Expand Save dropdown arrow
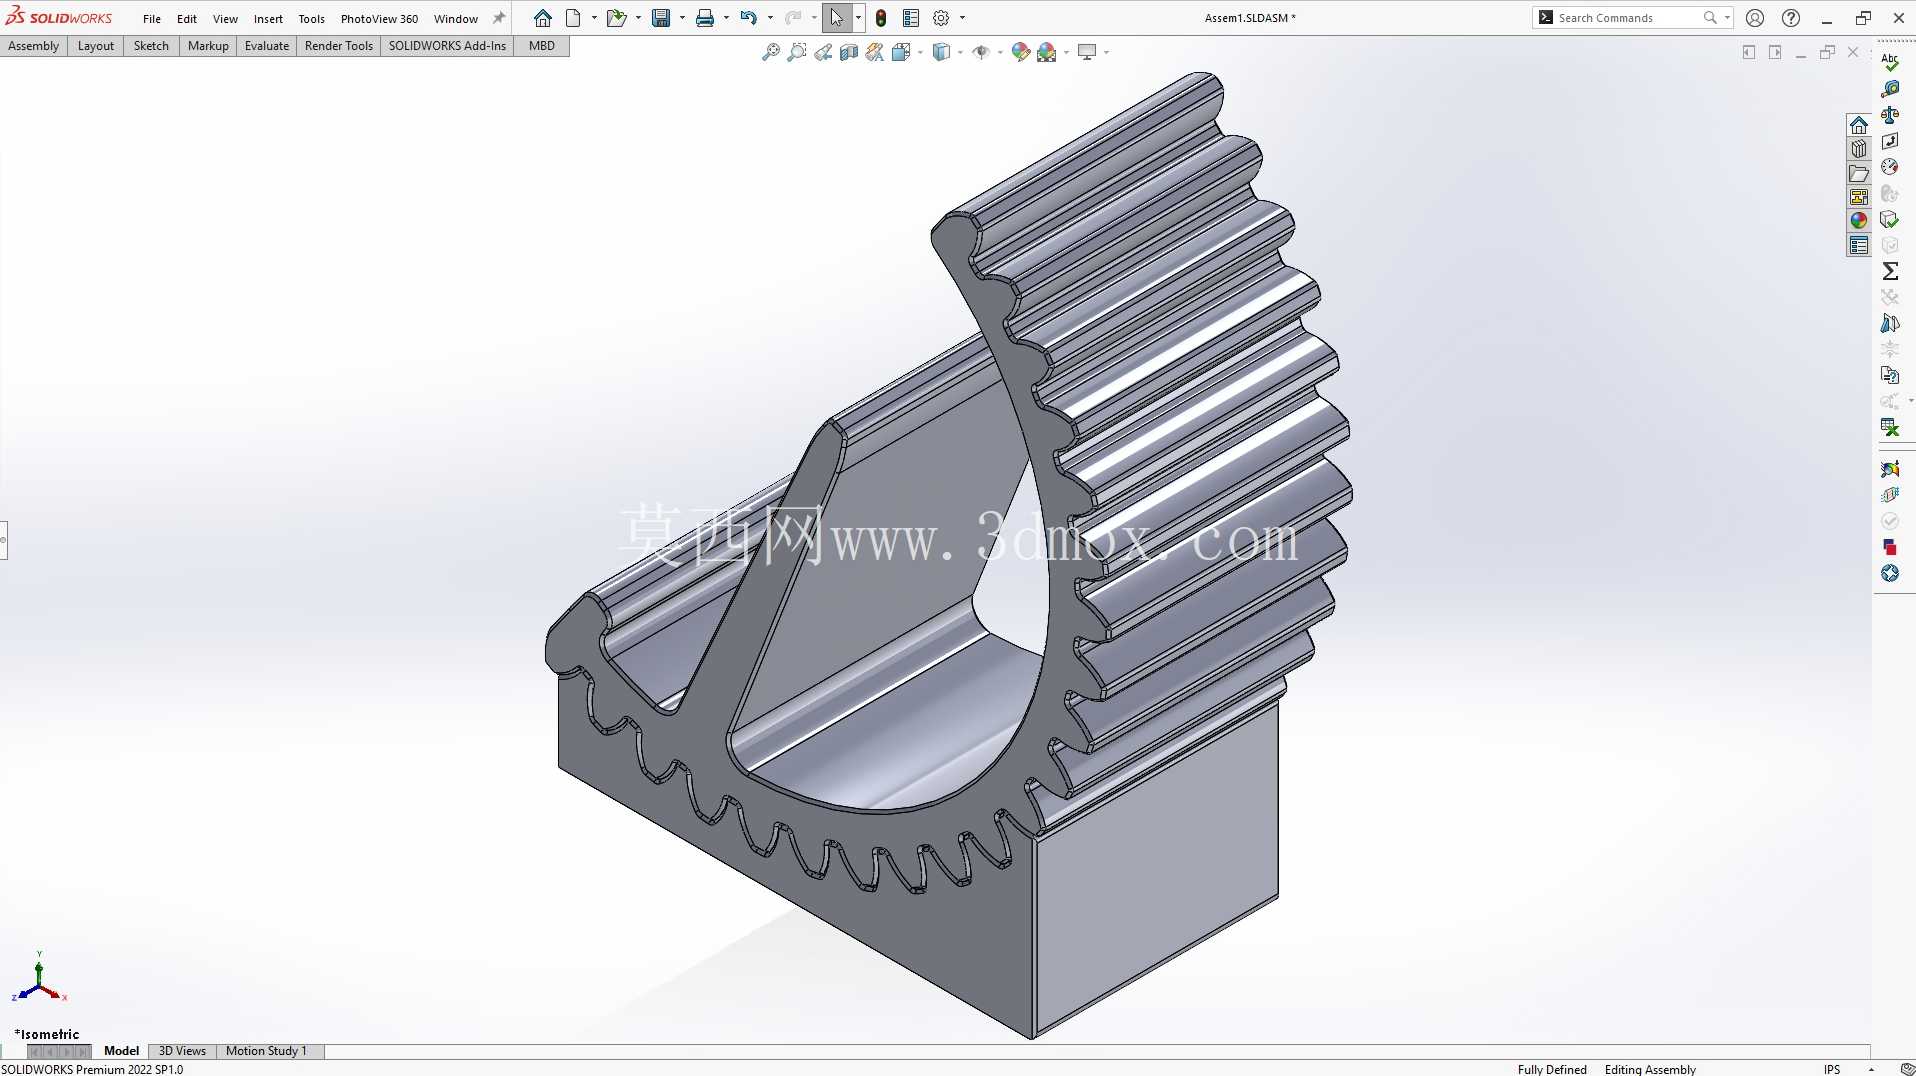 click(x=682, y=18)
